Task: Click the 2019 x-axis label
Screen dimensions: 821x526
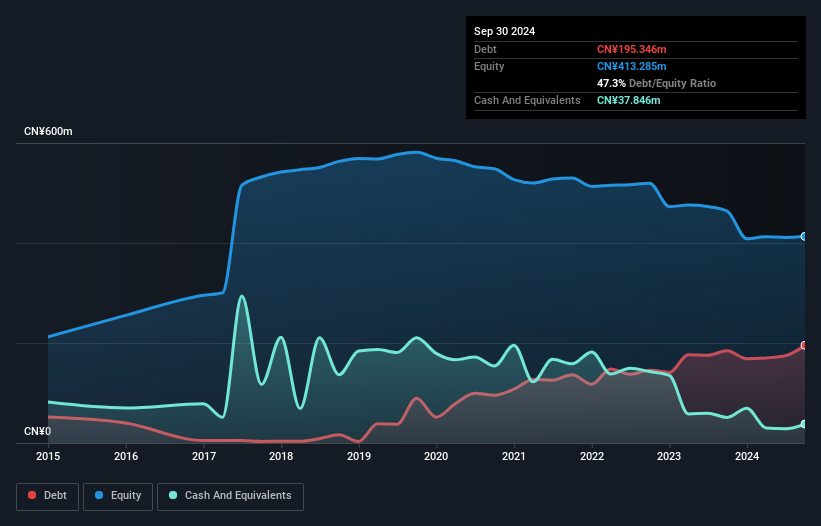Action: point(359,456)
